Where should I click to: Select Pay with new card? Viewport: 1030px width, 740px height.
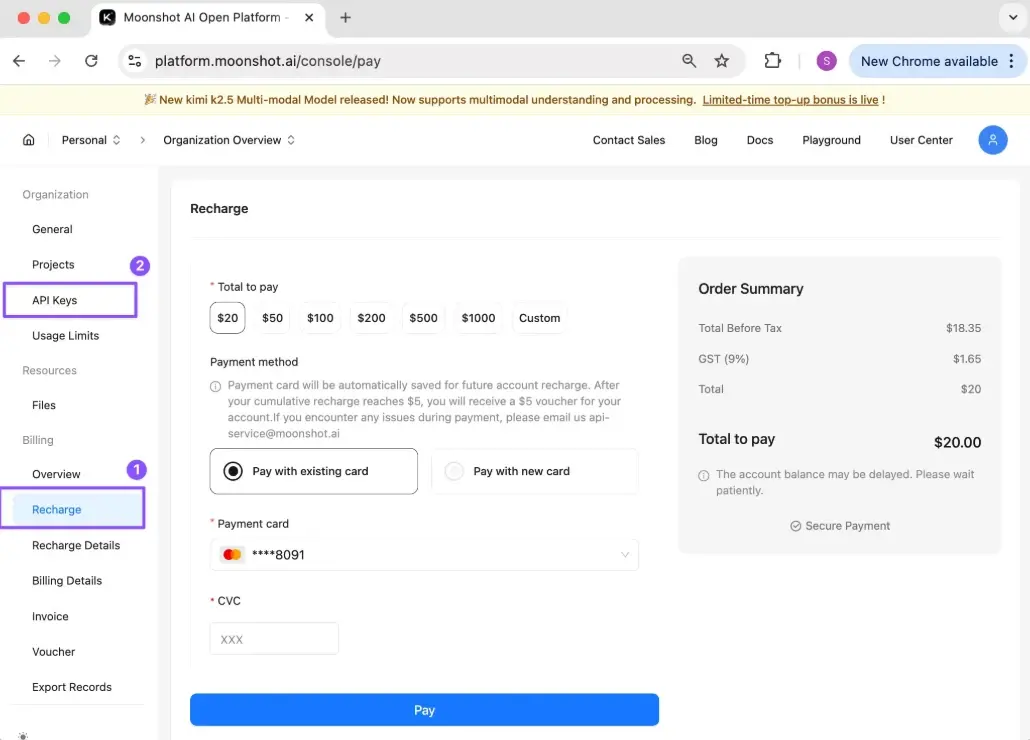[534, 471]
